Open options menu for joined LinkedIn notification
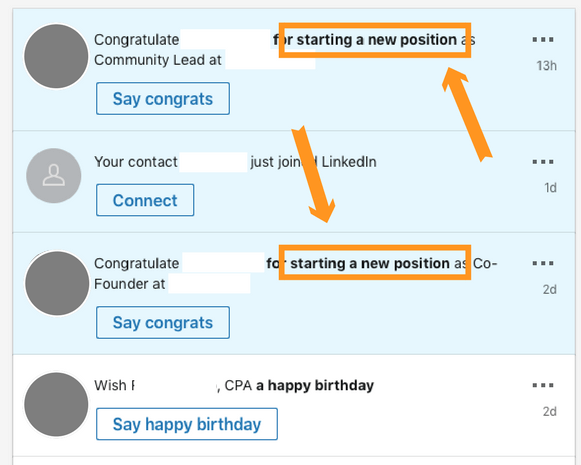Viewport: 581px width, 465px height. pos(543,162)
